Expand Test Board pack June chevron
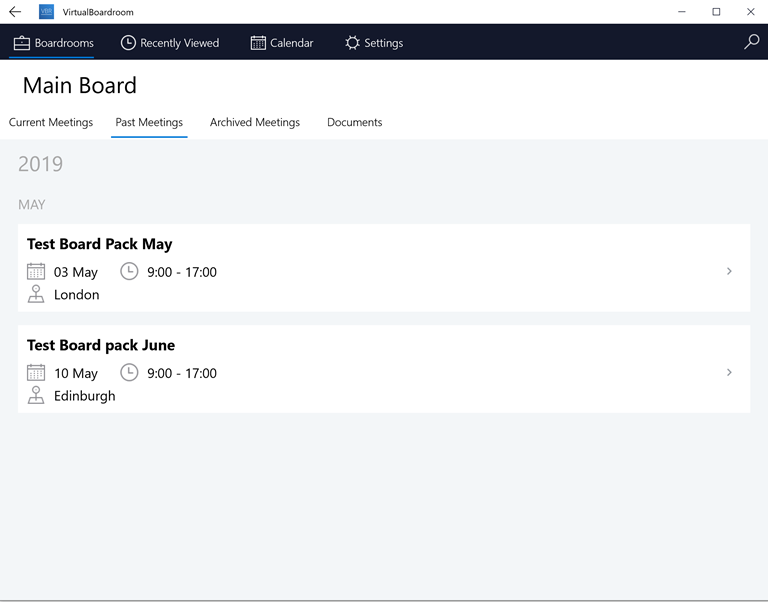This screenshot has width=768, height=602. click(729, 372)
